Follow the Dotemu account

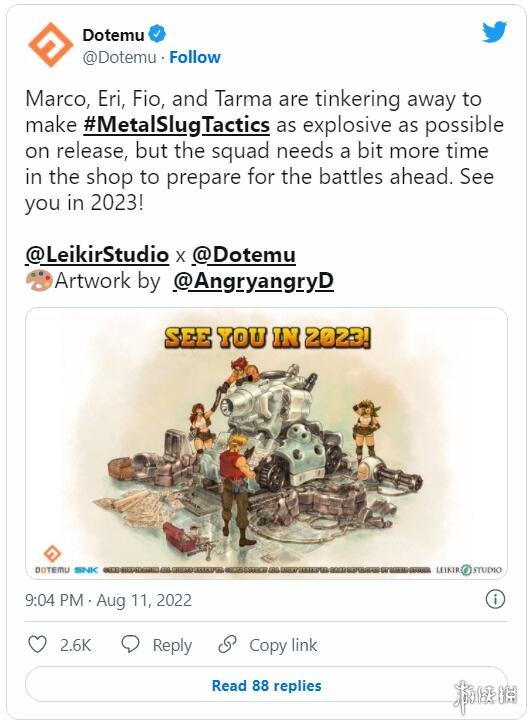[x=195, y=57]
